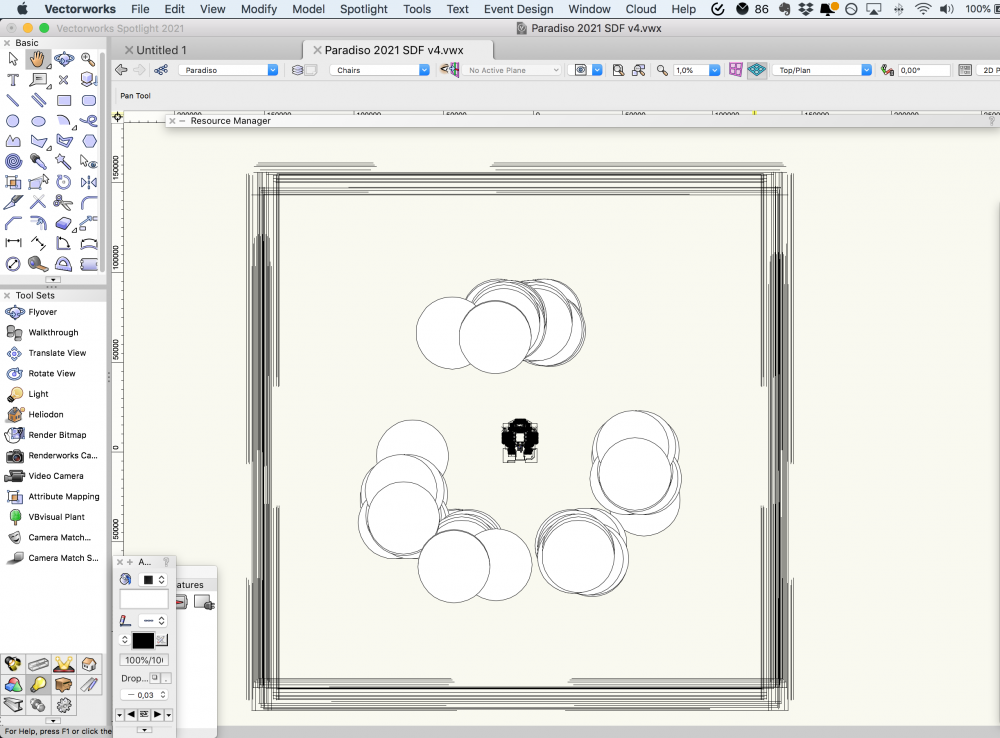Select the Spiral tool
Screen dimensions: 1000x738
point(13,161)
